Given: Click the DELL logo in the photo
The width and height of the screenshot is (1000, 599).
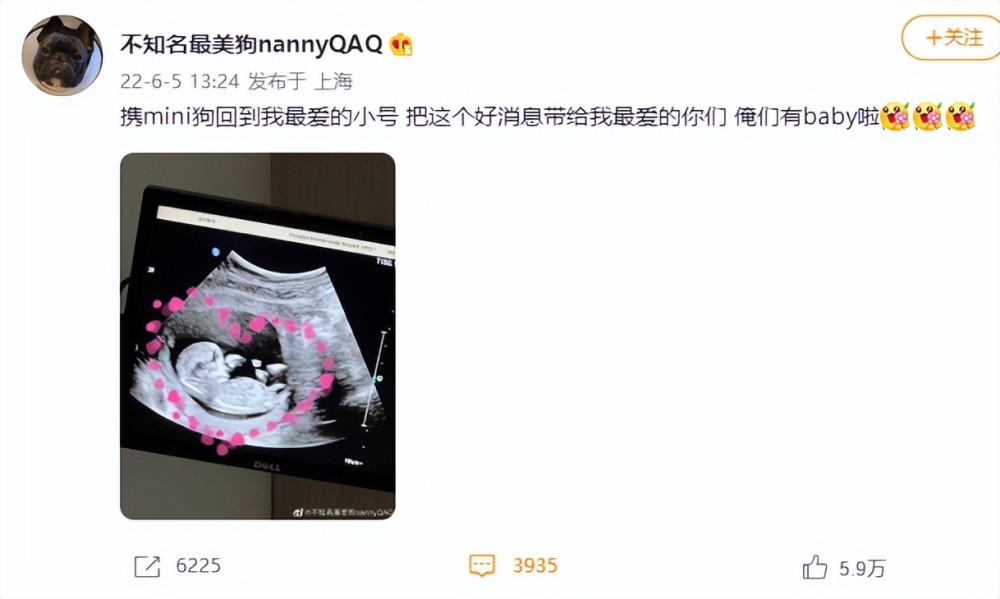Looking at the screenshot, I should pos(267,466).
